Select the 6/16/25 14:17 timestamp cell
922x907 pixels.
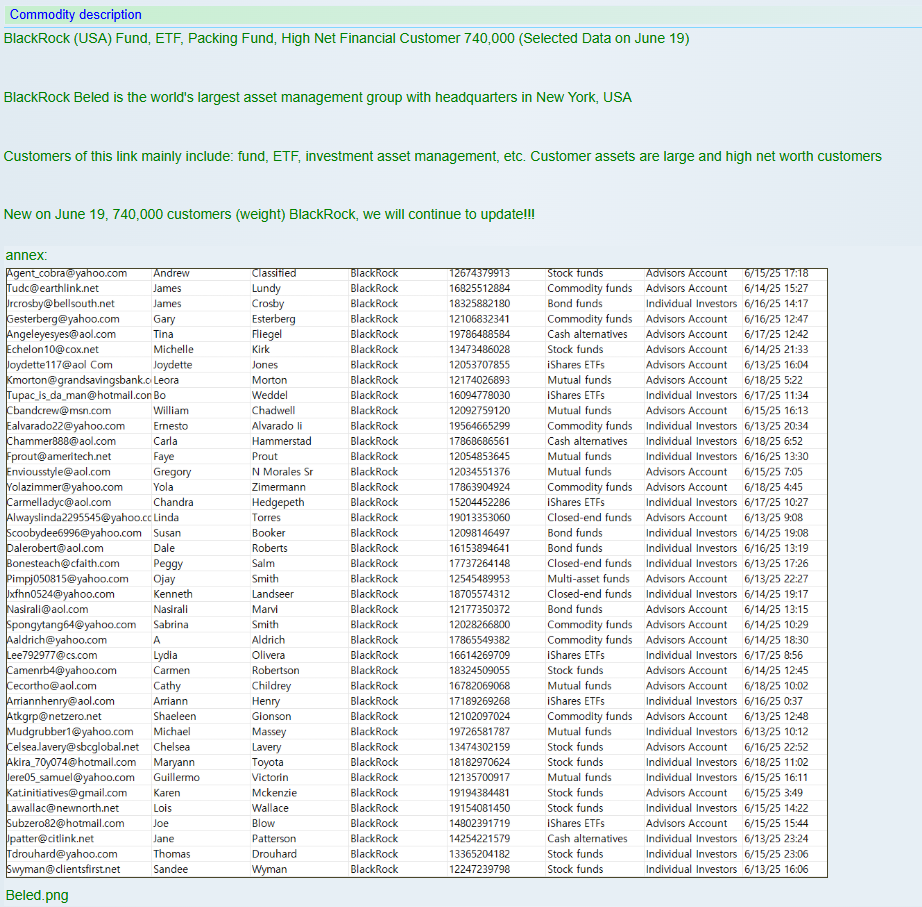click(776, 304)
